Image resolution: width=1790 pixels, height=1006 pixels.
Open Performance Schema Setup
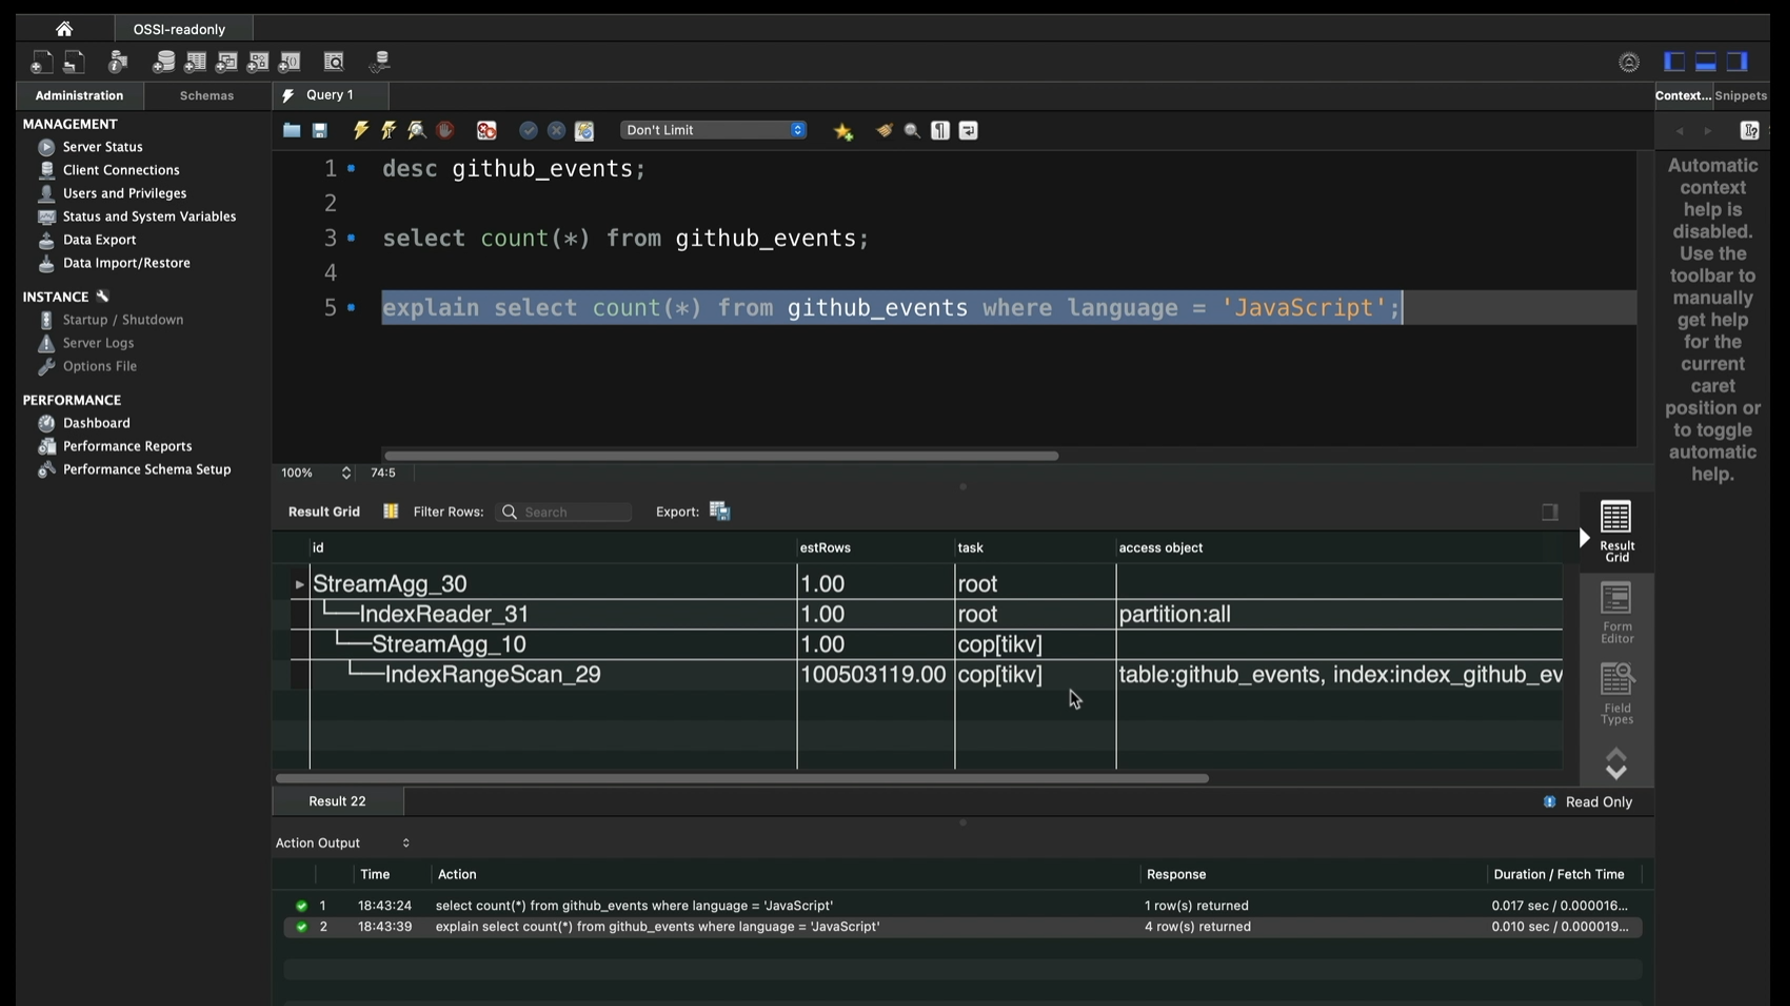point(146,469)
